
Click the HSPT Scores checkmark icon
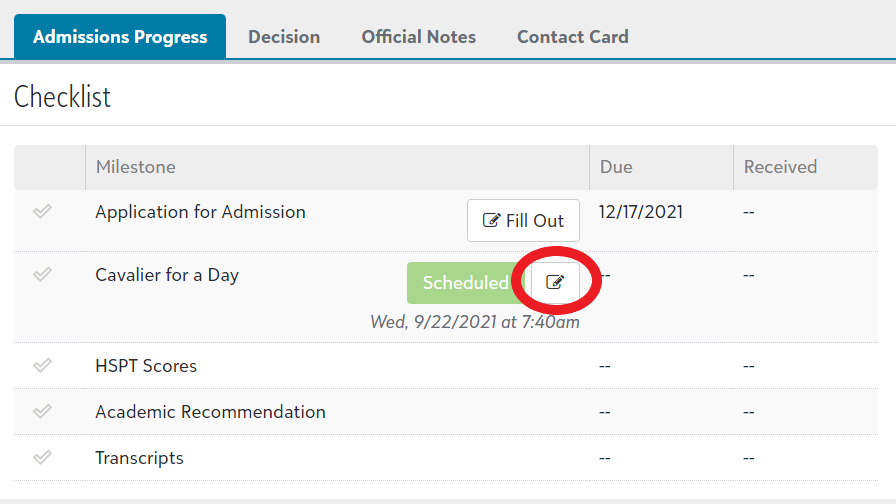[42, 366]
